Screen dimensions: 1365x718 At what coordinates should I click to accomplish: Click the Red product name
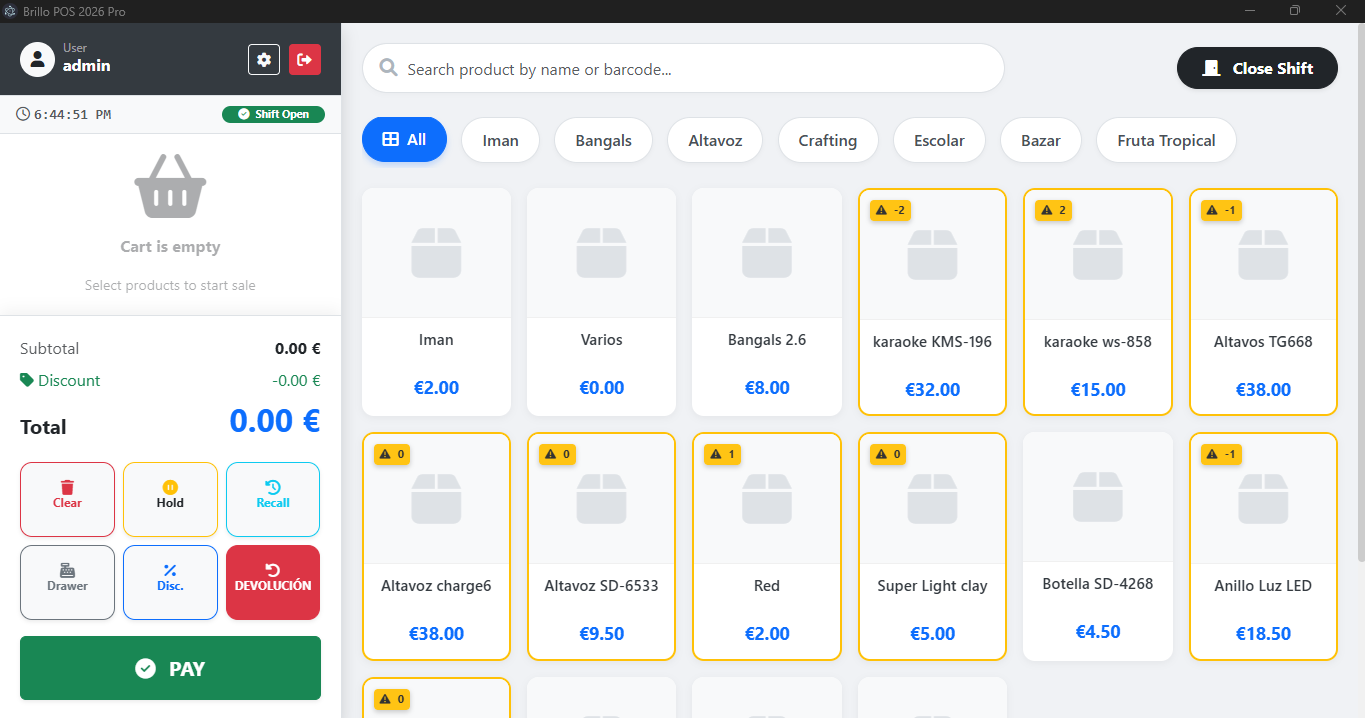[x=767, y=586]
